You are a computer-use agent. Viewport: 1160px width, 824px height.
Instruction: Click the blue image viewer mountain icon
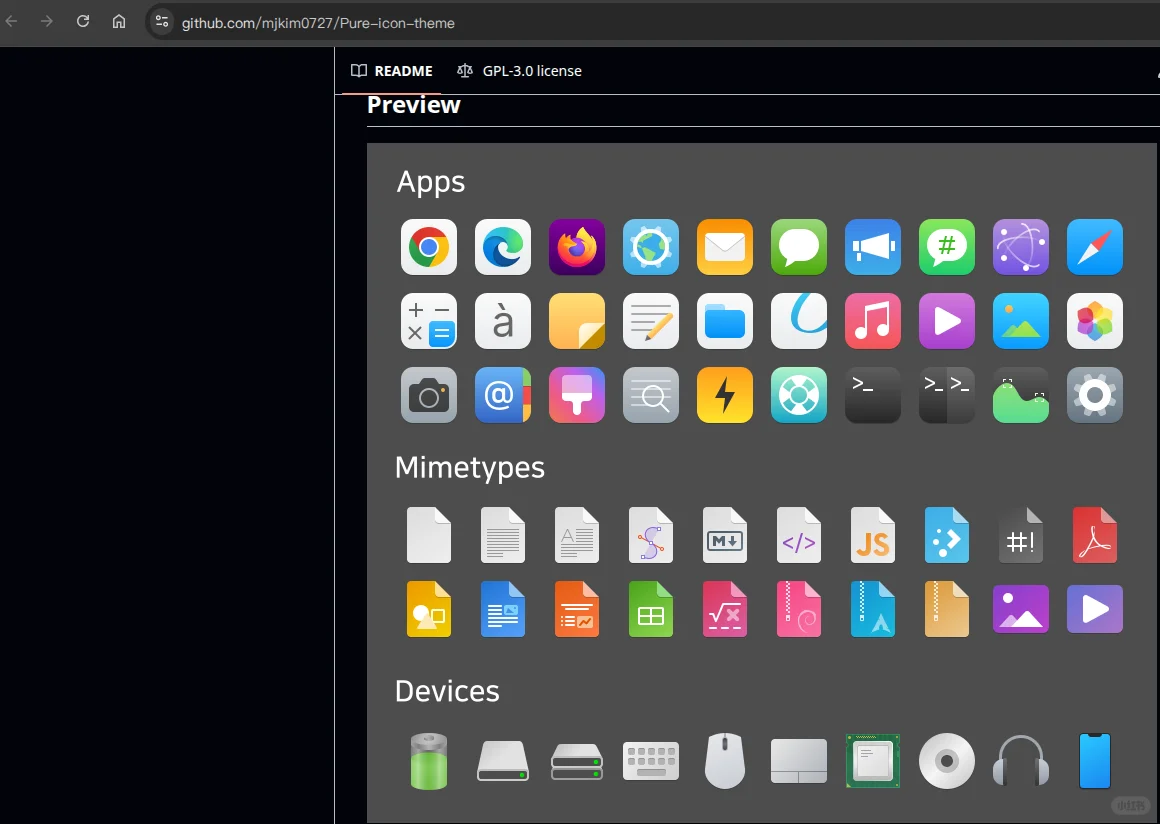tap(1021, 321)
